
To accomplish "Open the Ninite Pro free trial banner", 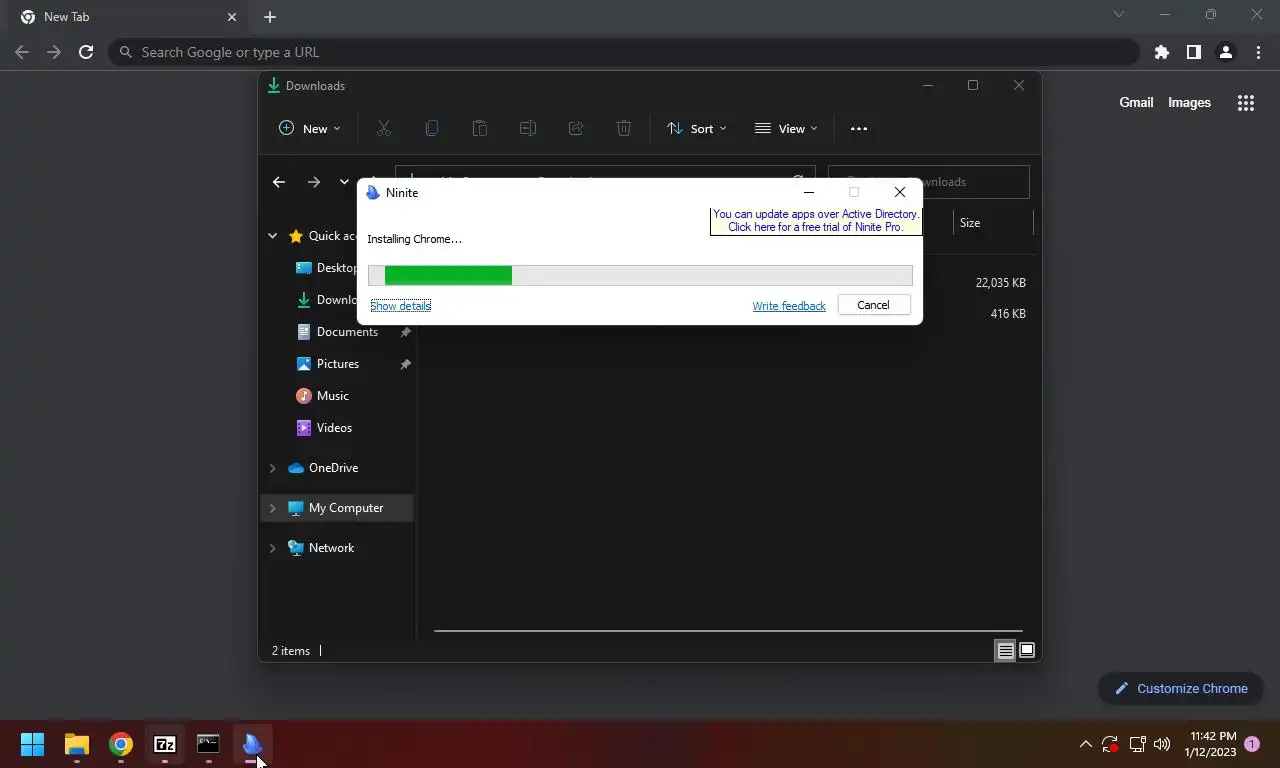I will pos(815,220).
